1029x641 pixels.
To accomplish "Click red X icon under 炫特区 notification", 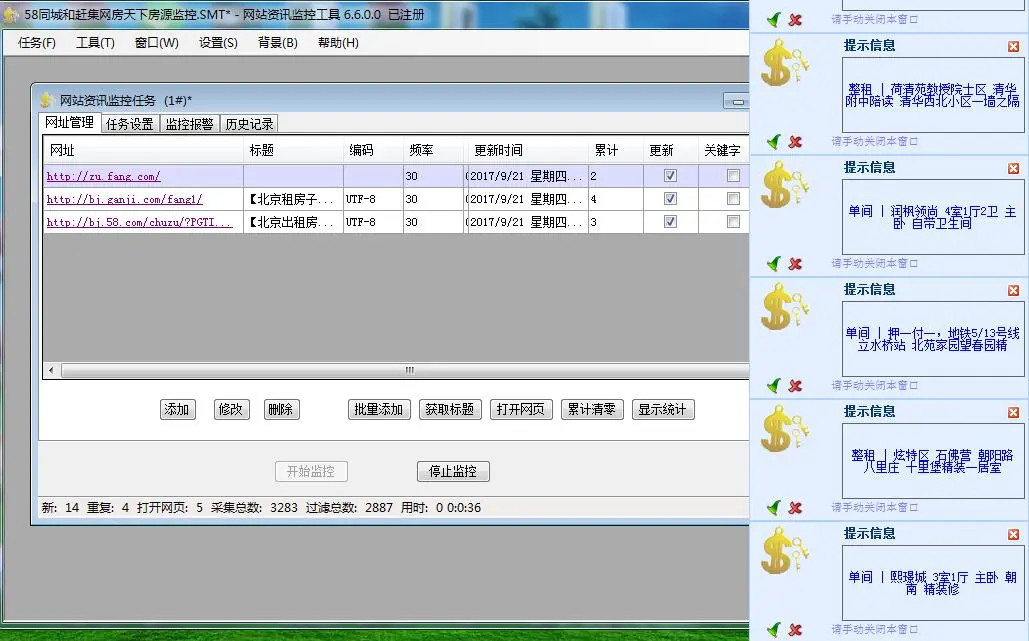I will tap(795, 508).
